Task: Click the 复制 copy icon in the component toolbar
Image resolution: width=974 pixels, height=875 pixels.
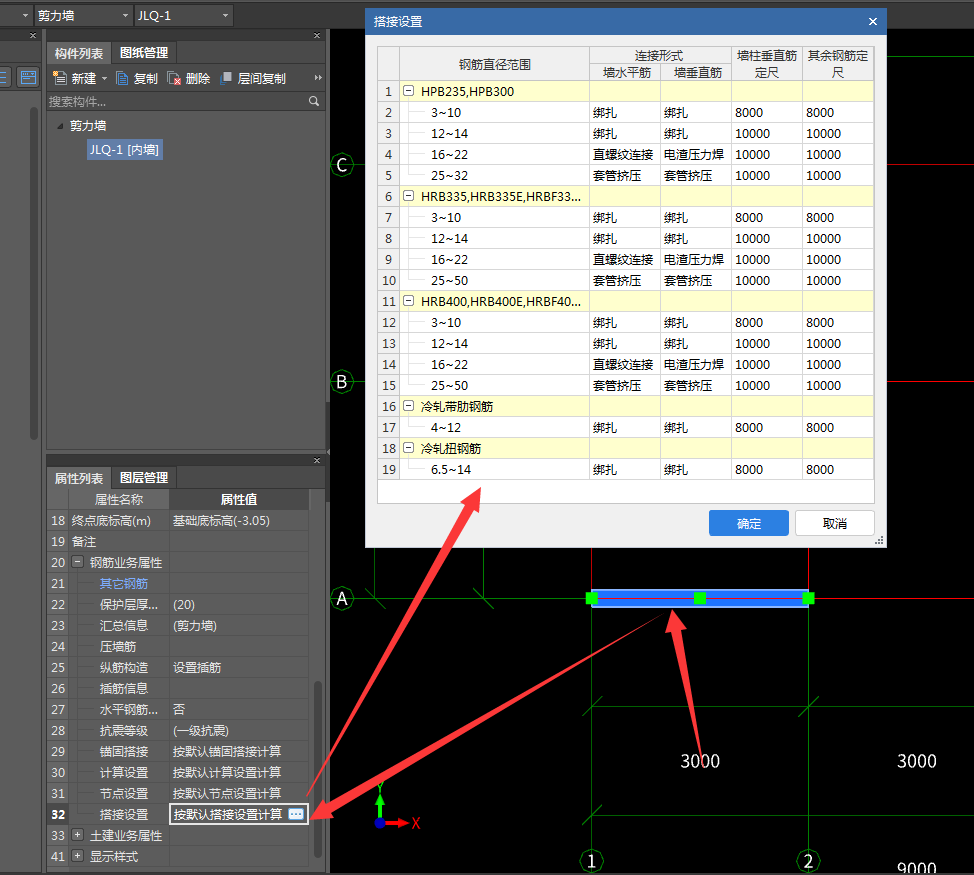Action: point(122,78)
